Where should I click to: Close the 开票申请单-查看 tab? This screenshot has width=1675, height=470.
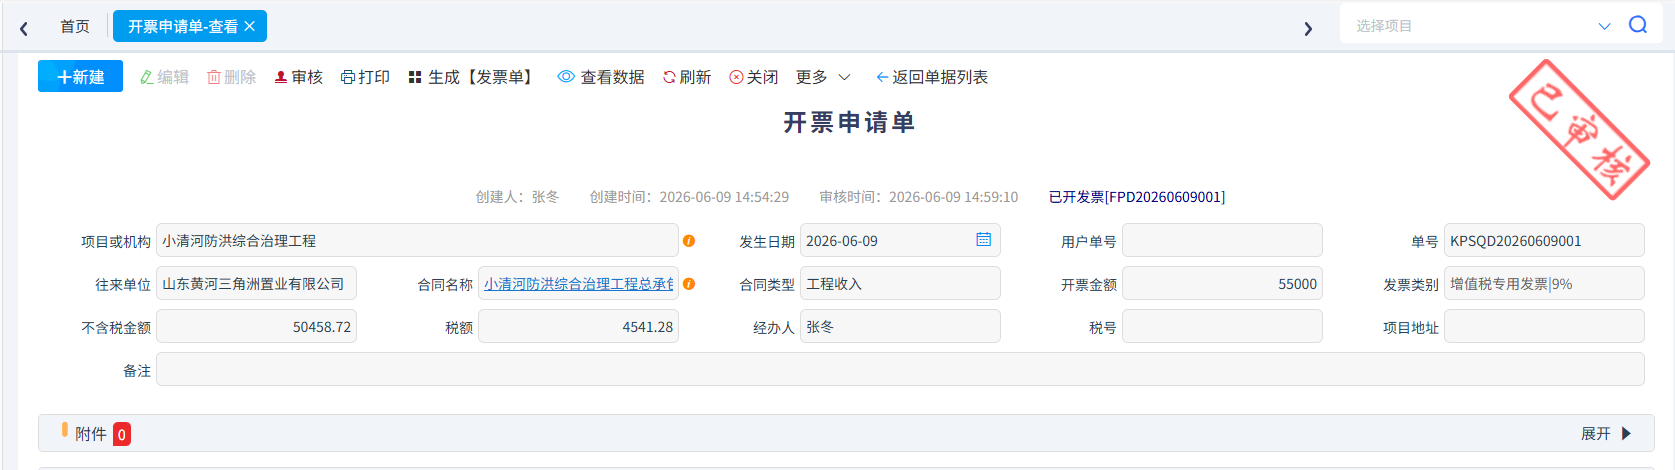pyautogui.click(x=250, y=26)
